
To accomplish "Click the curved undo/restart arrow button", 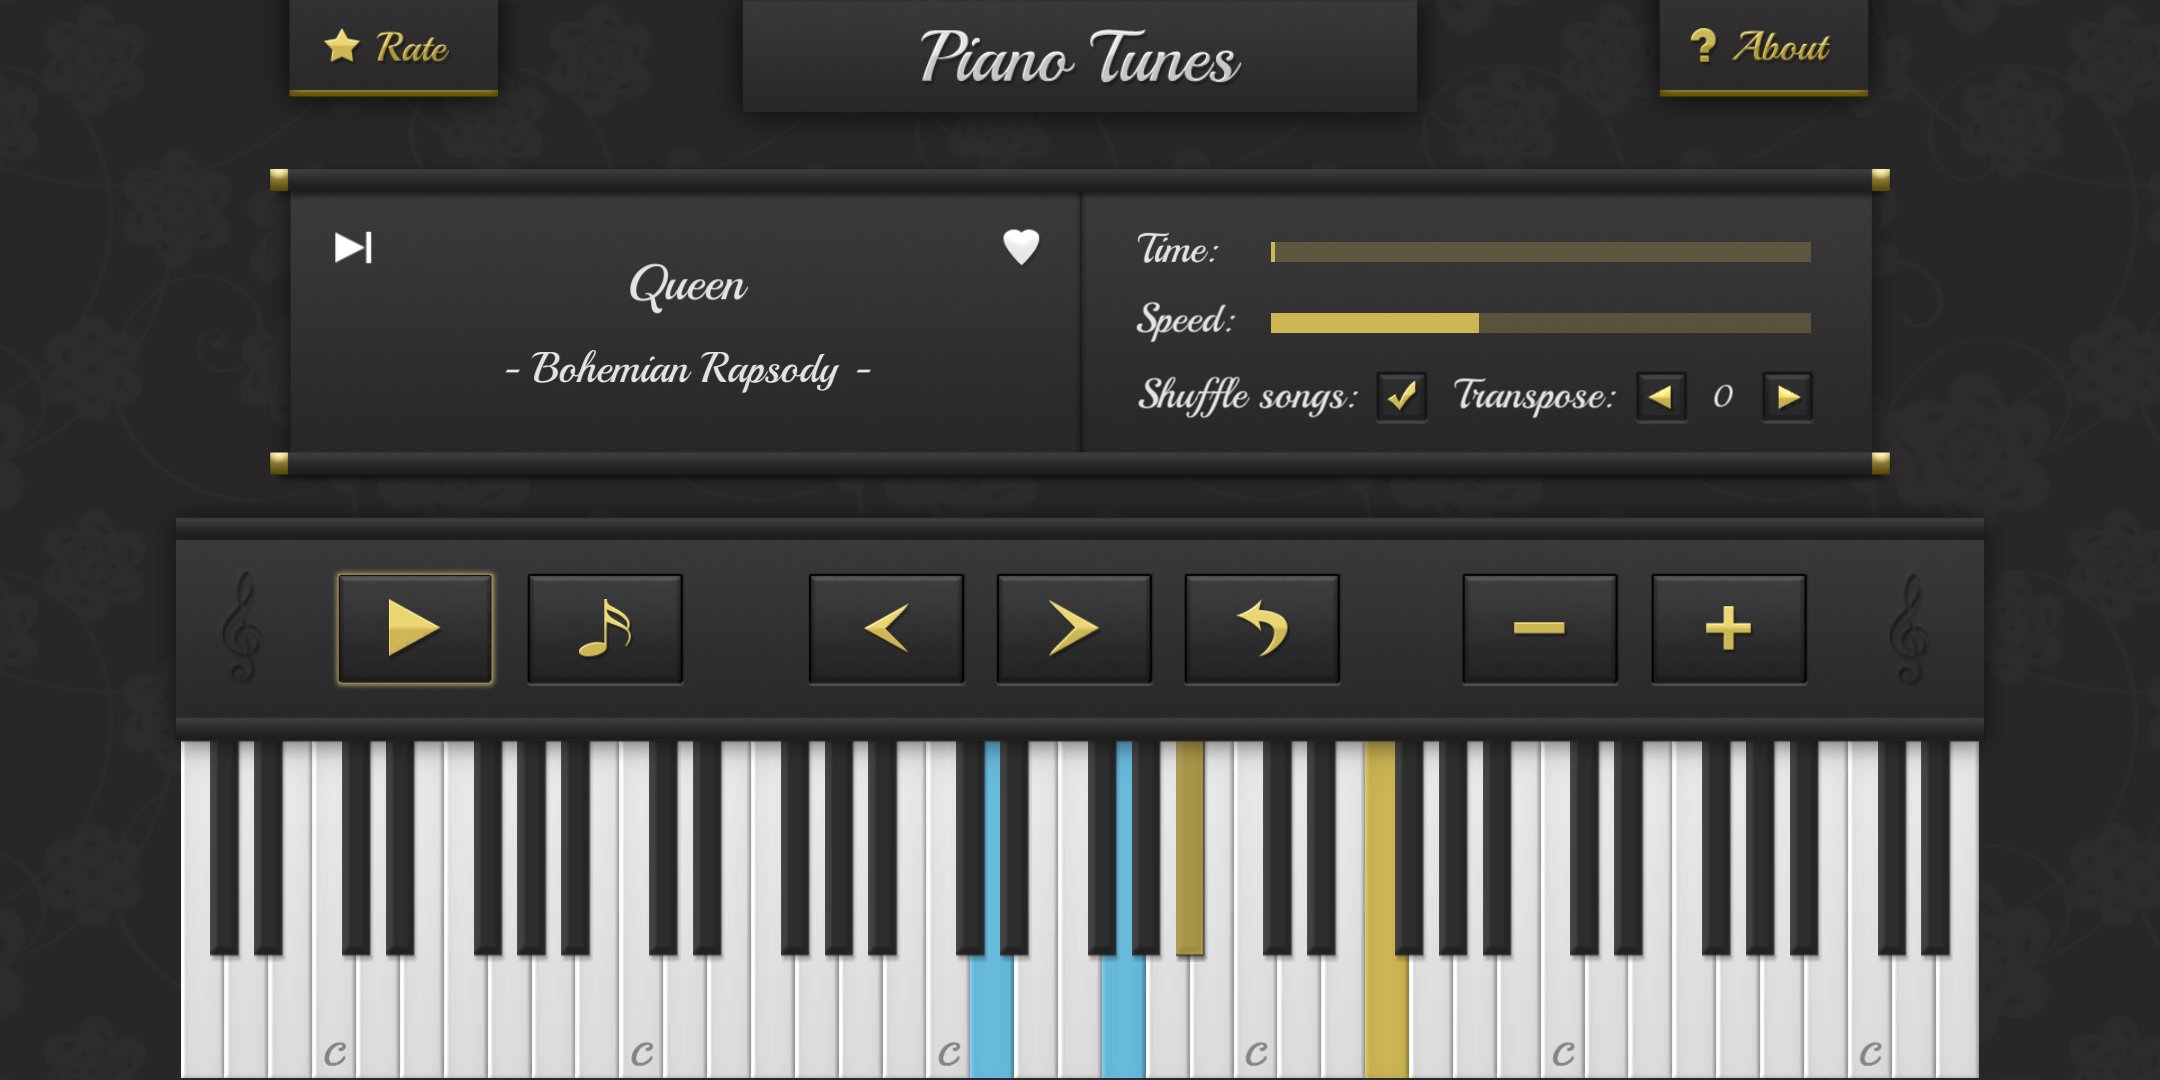I will click(x=1262, y=629).
